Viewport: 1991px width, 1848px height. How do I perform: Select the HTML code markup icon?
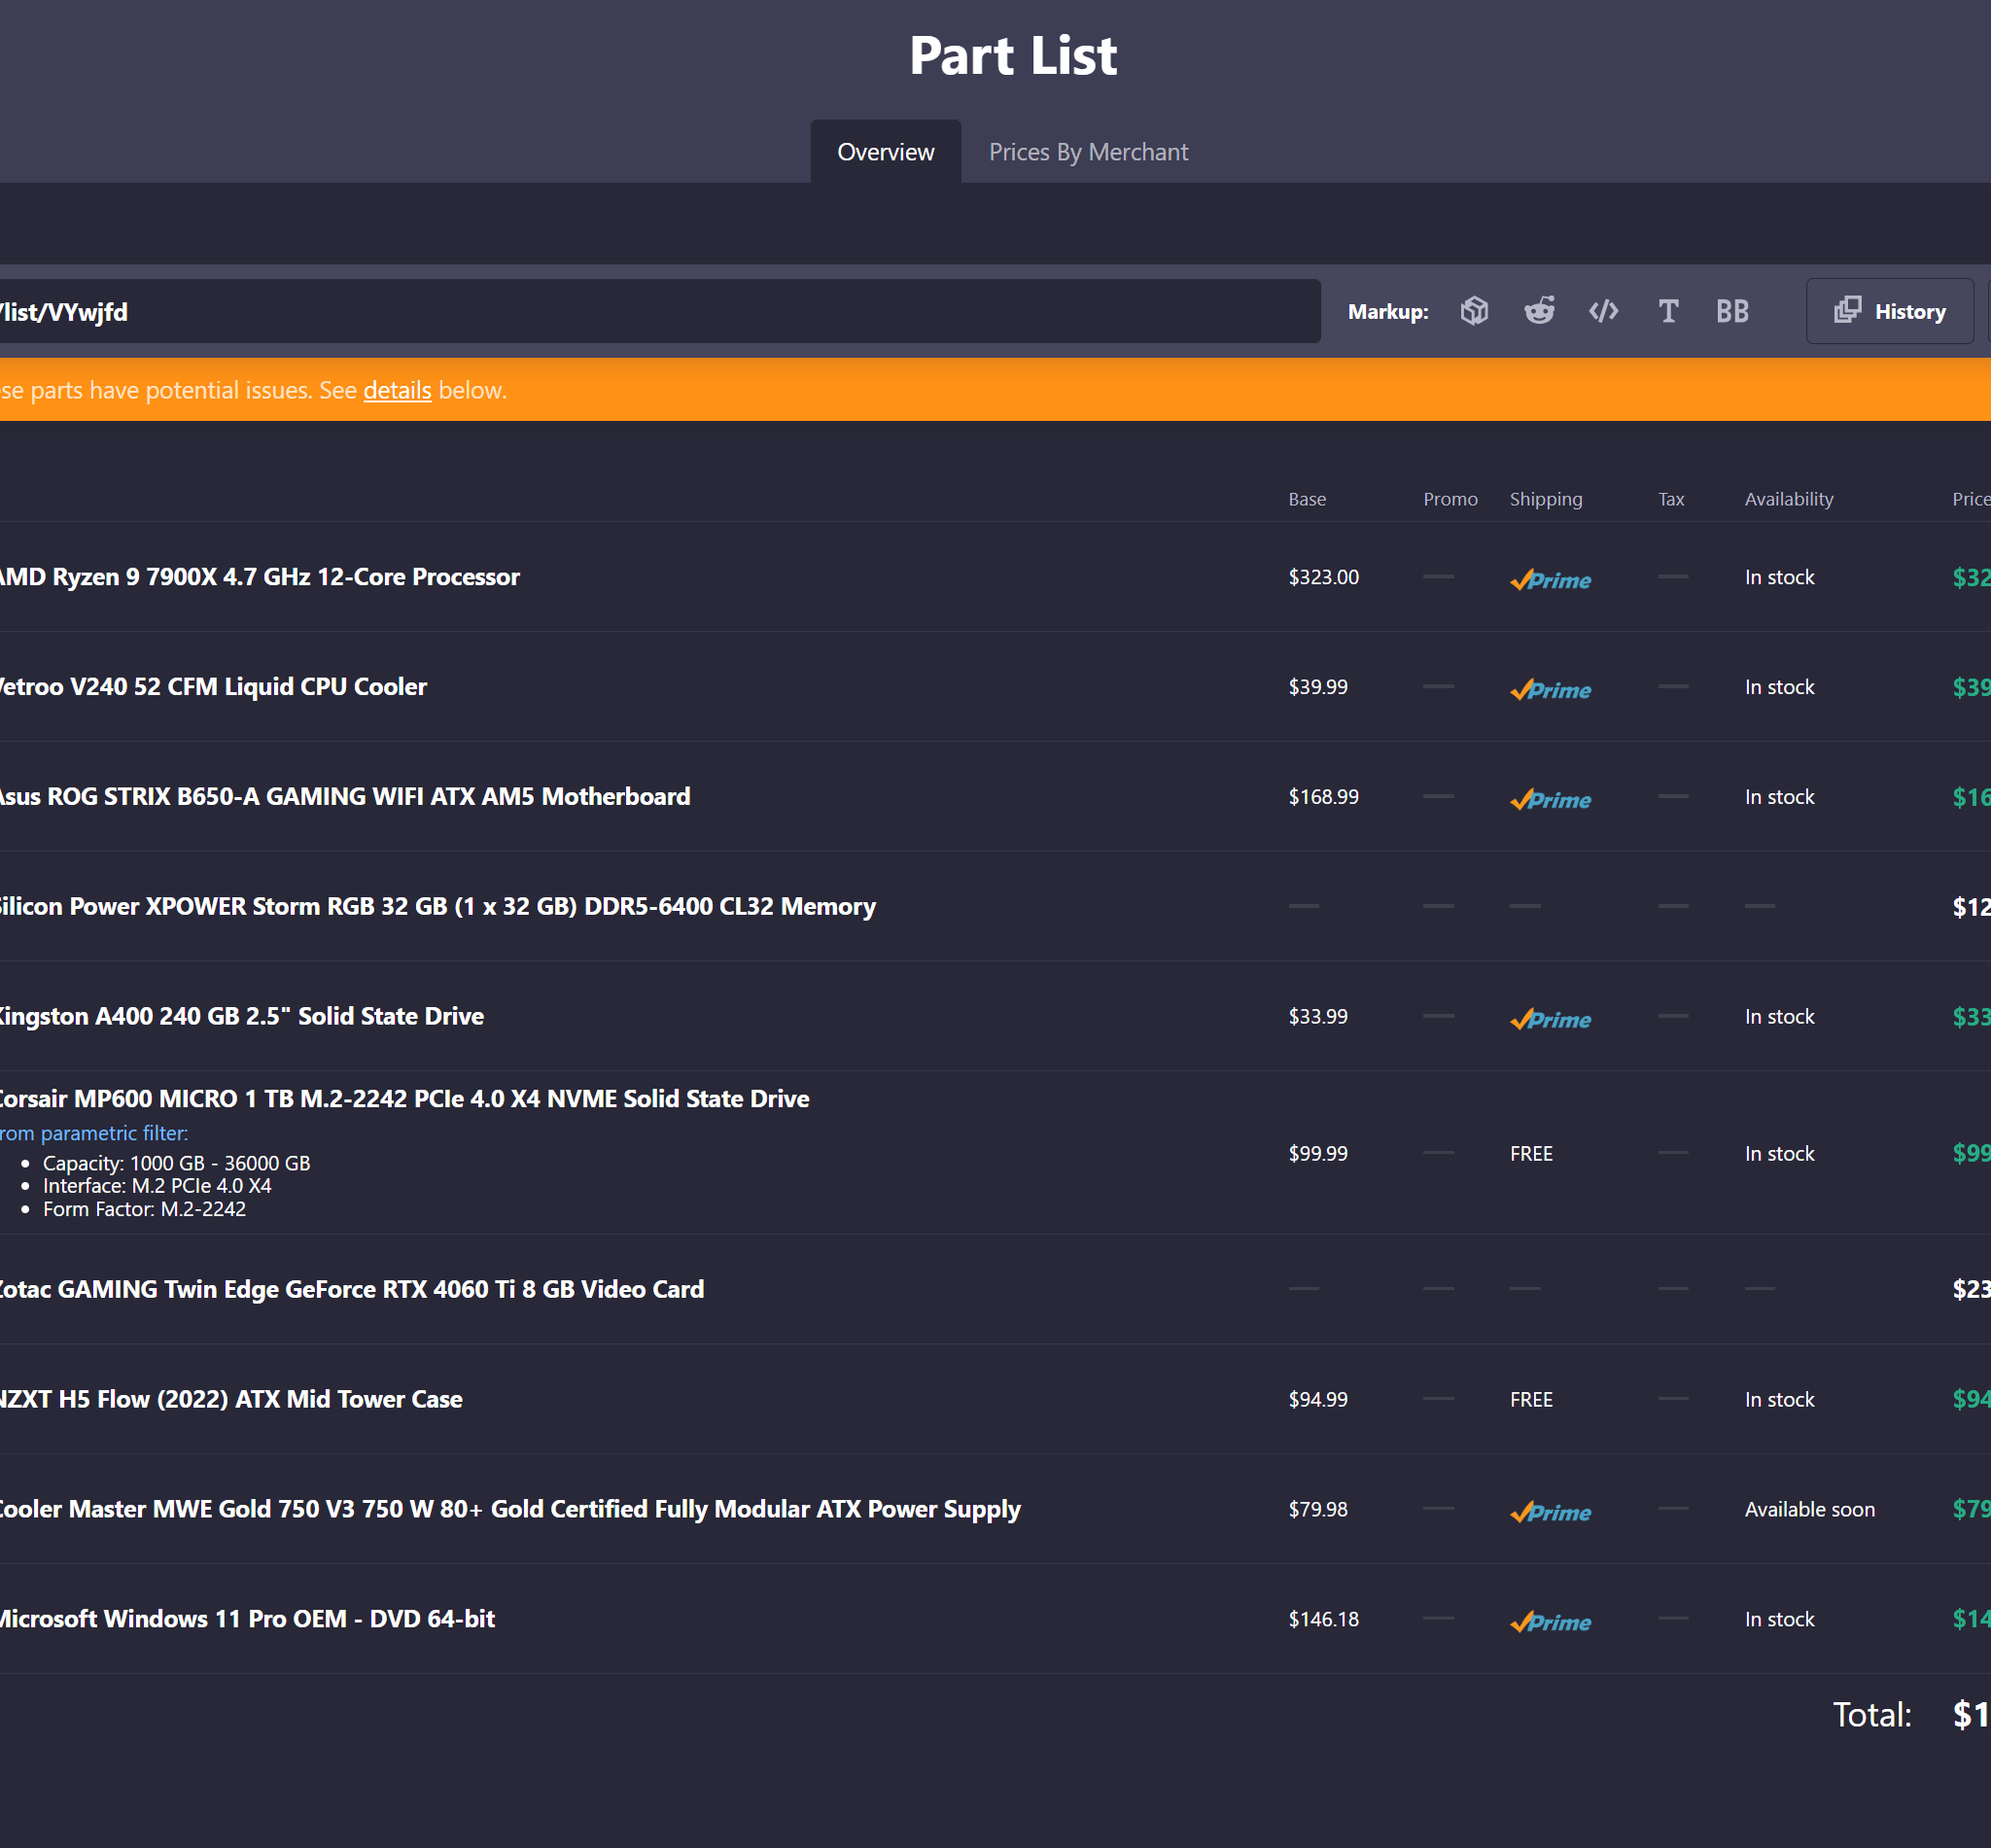coord(1603,311)
